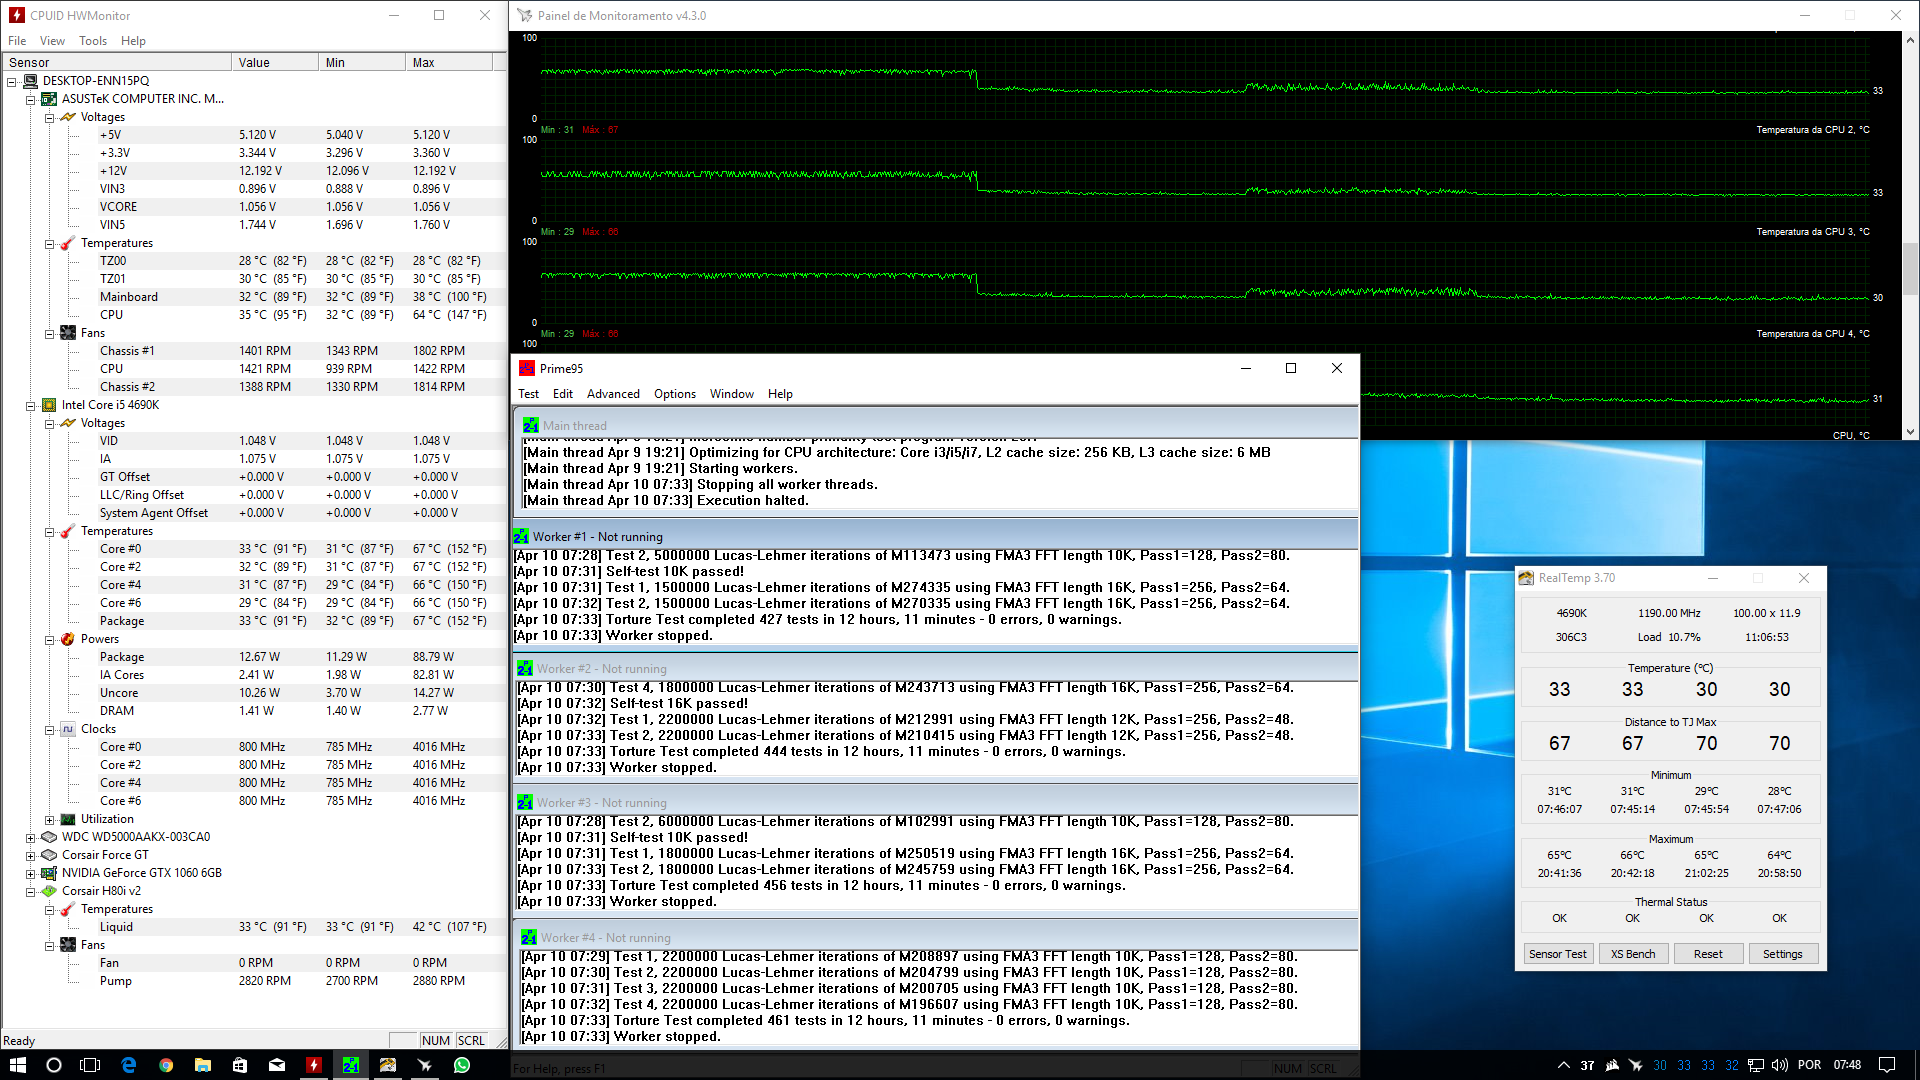Collapse the Clocks section
This screenshot has height=1080, width=1920.
click(x=49, y=729)
